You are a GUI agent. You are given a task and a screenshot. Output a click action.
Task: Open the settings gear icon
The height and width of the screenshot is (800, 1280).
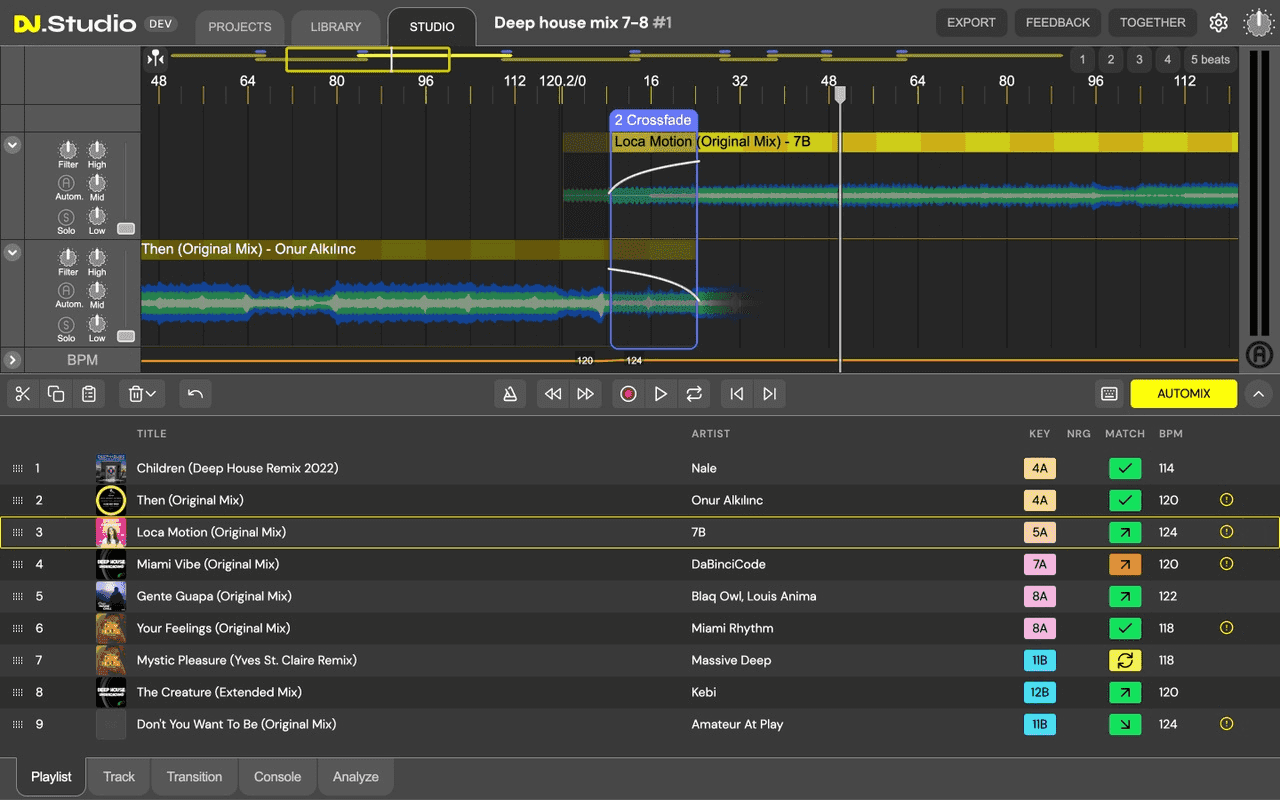[1218, 23]
